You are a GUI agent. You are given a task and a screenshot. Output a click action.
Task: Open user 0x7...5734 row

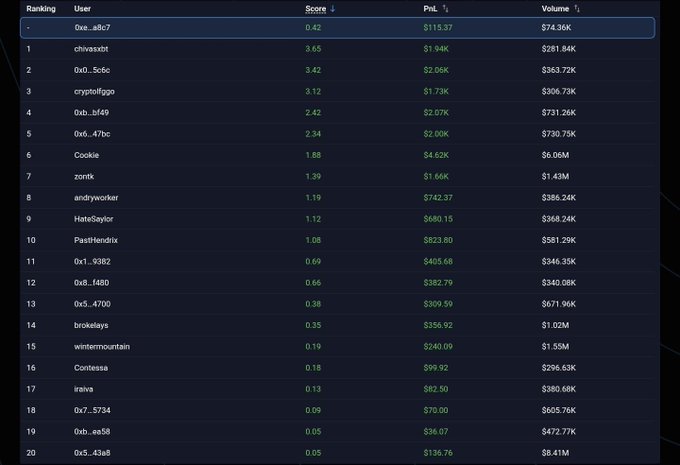(337, 410)
